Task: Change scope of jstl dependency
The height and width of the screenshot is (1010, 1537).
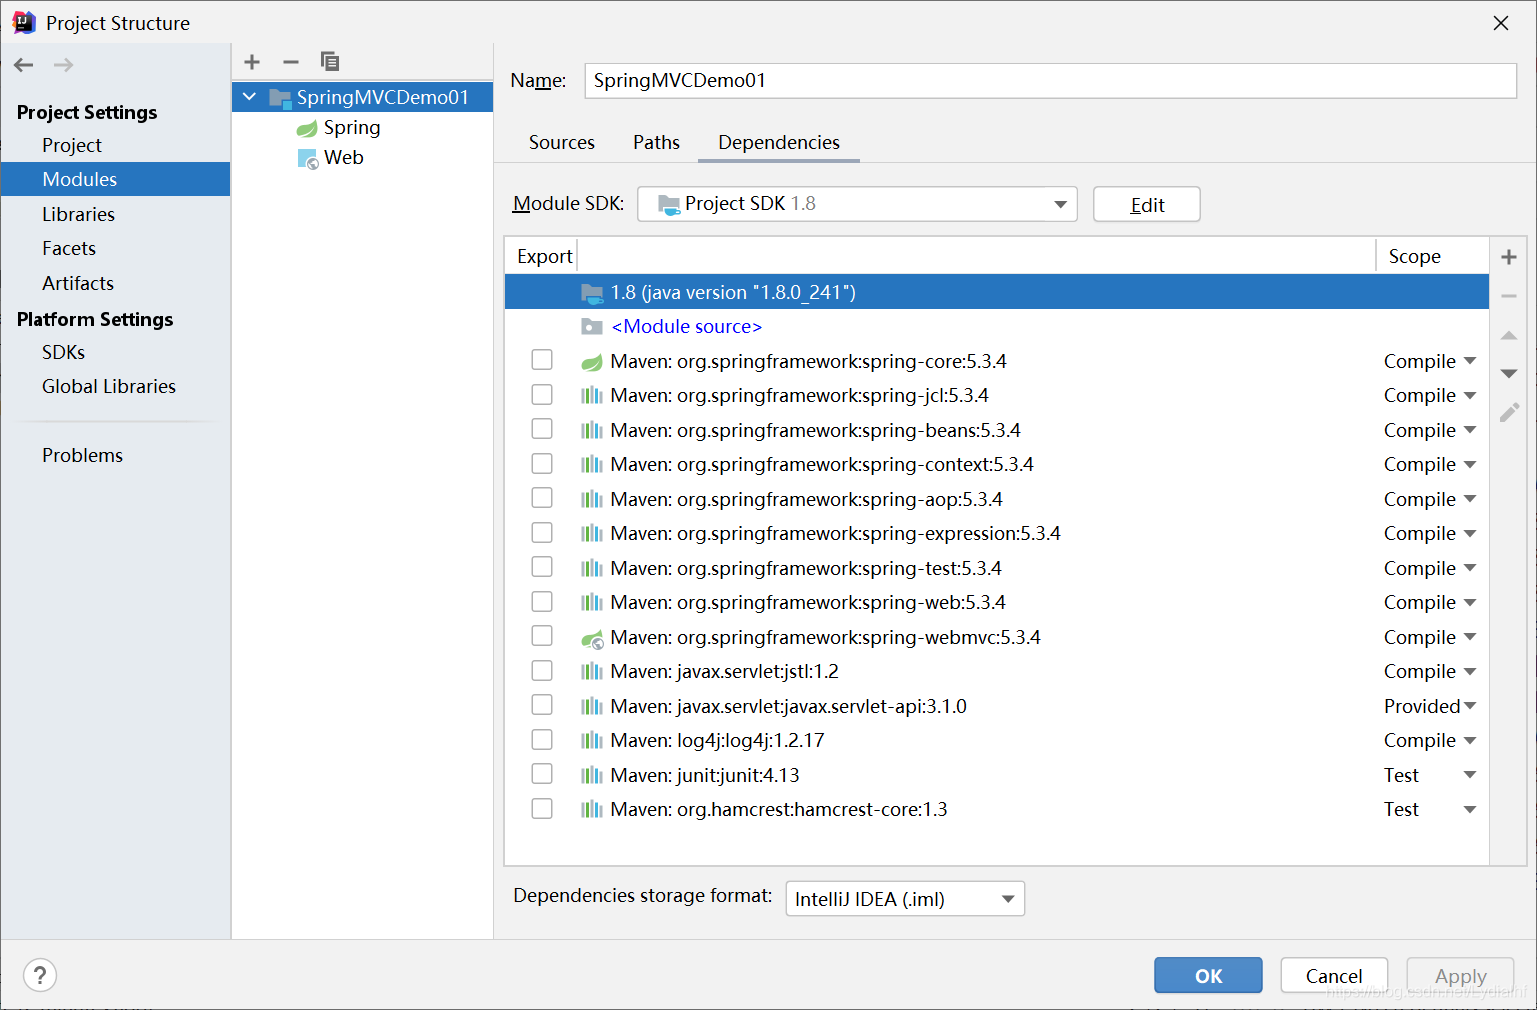Action: [1430, 672]
